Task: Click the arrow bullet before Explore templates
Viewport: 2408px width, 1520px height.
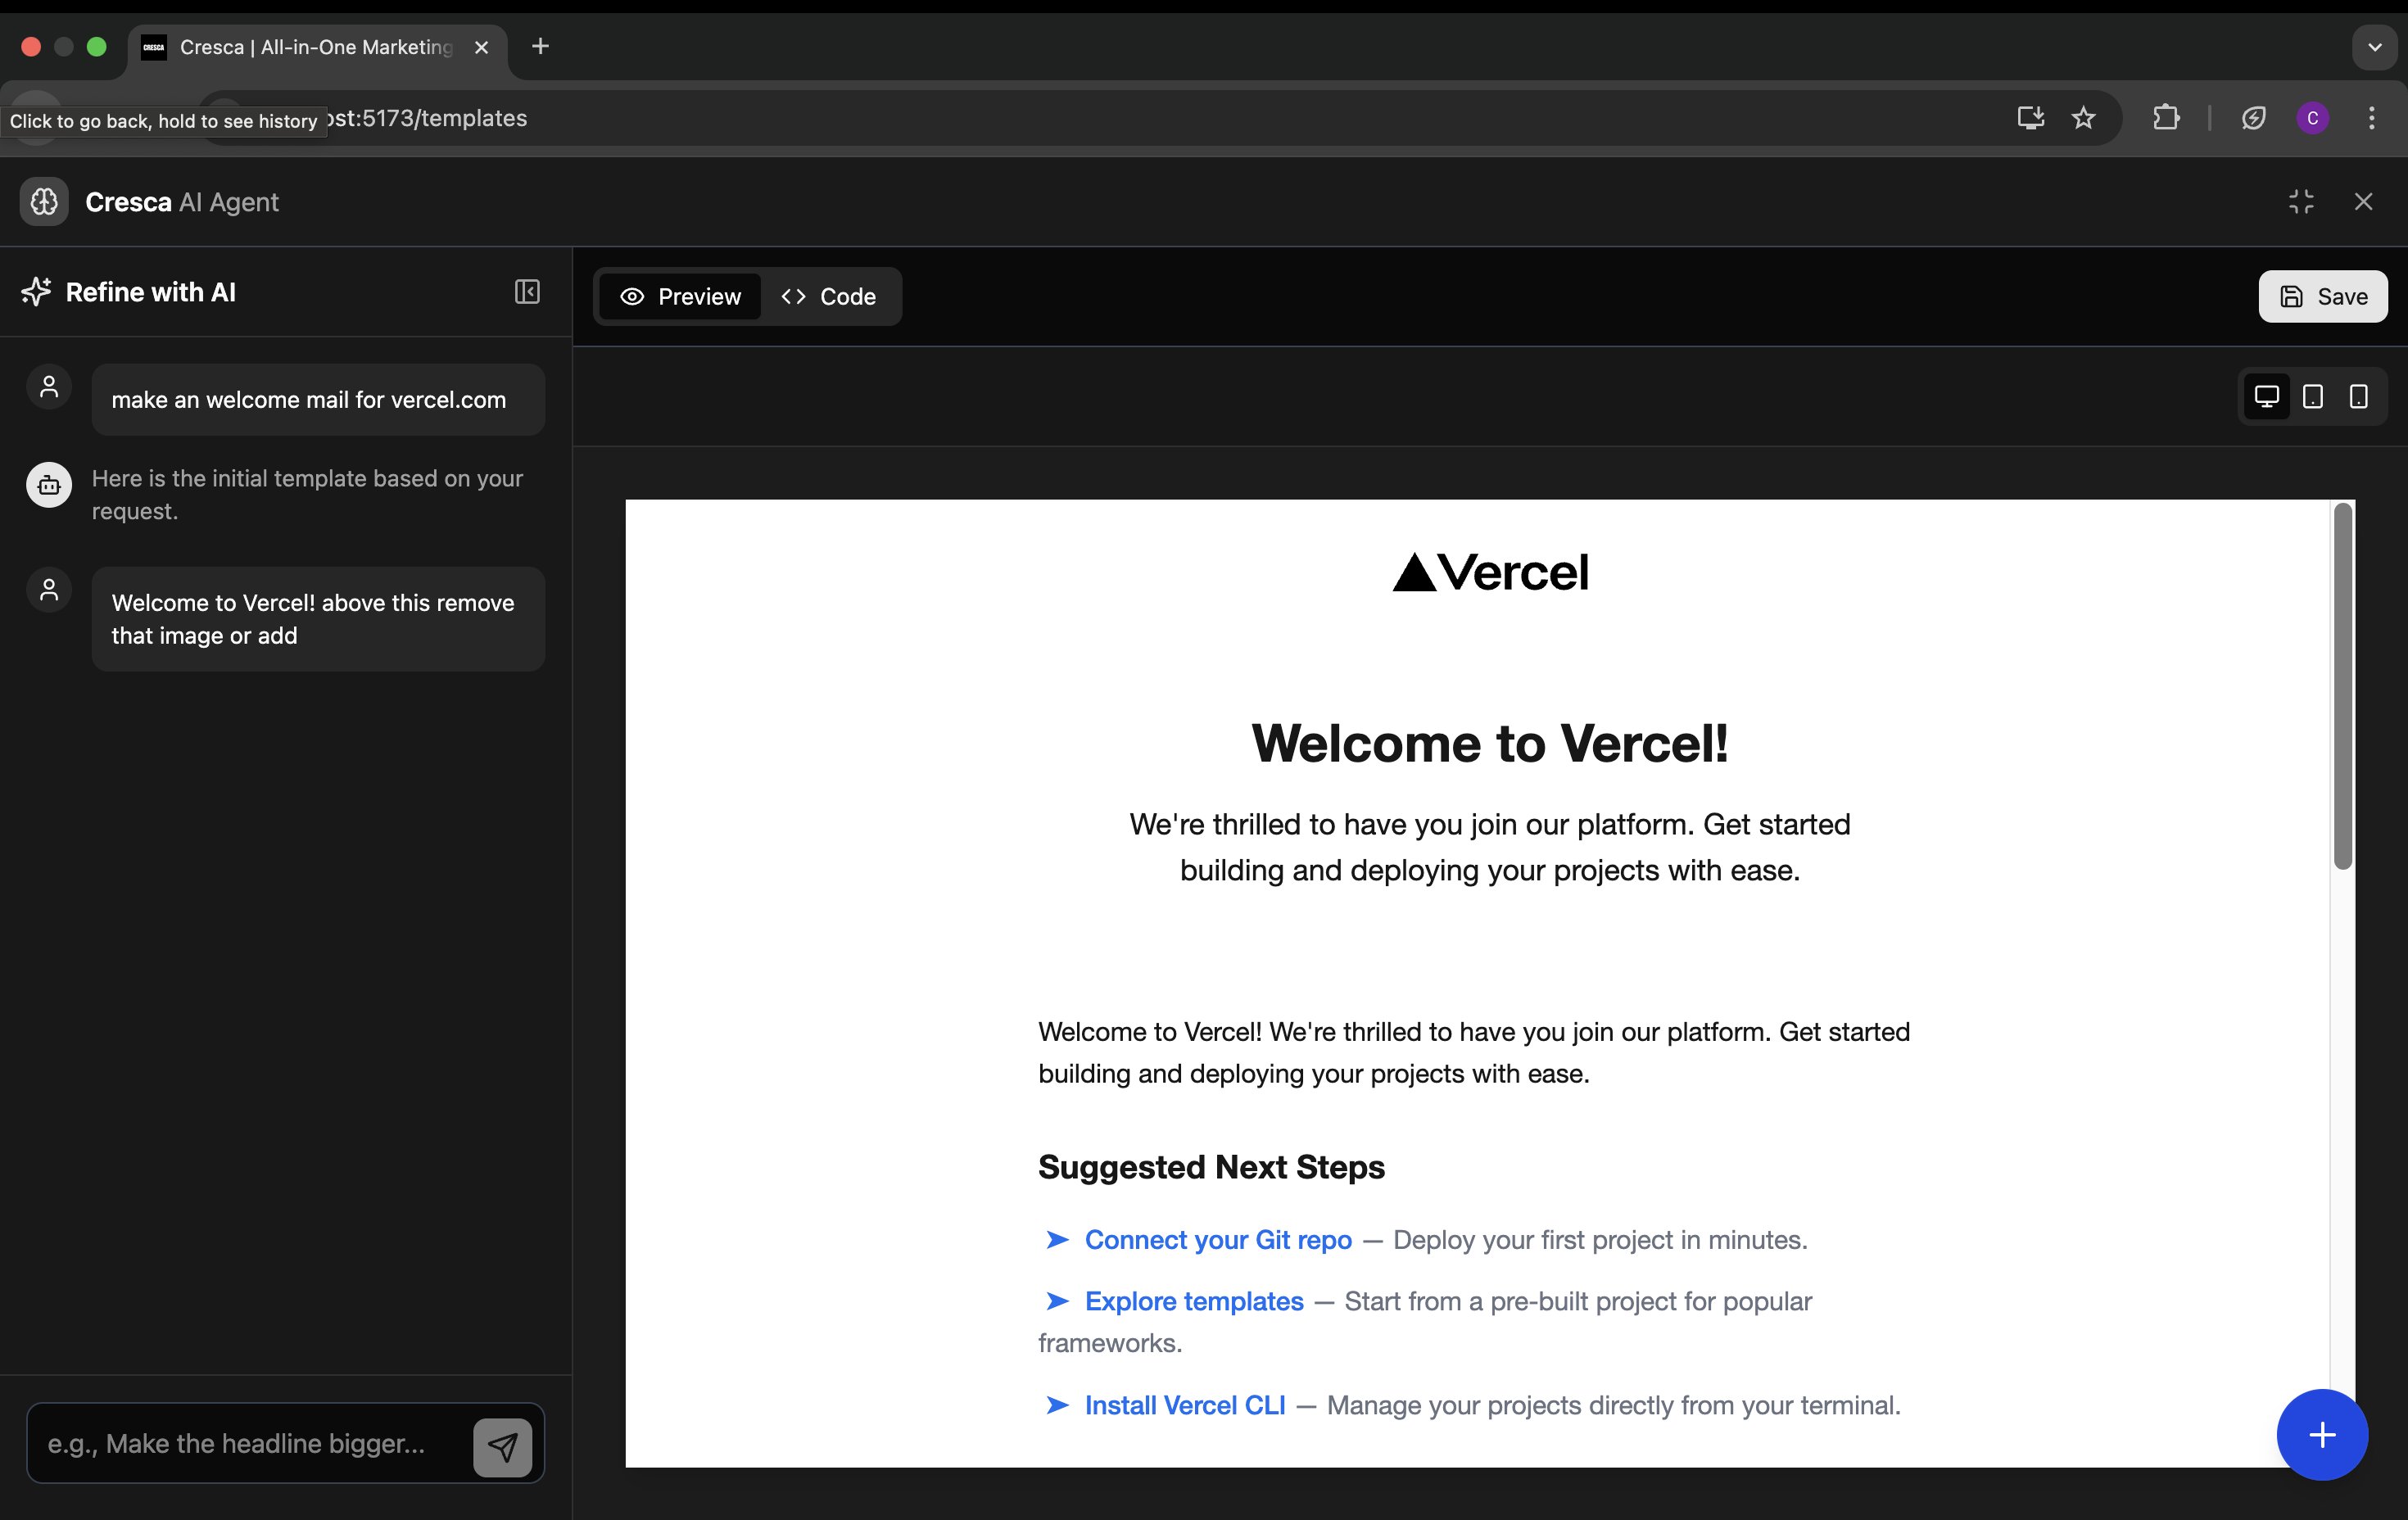Action: click(1056, 1301)
